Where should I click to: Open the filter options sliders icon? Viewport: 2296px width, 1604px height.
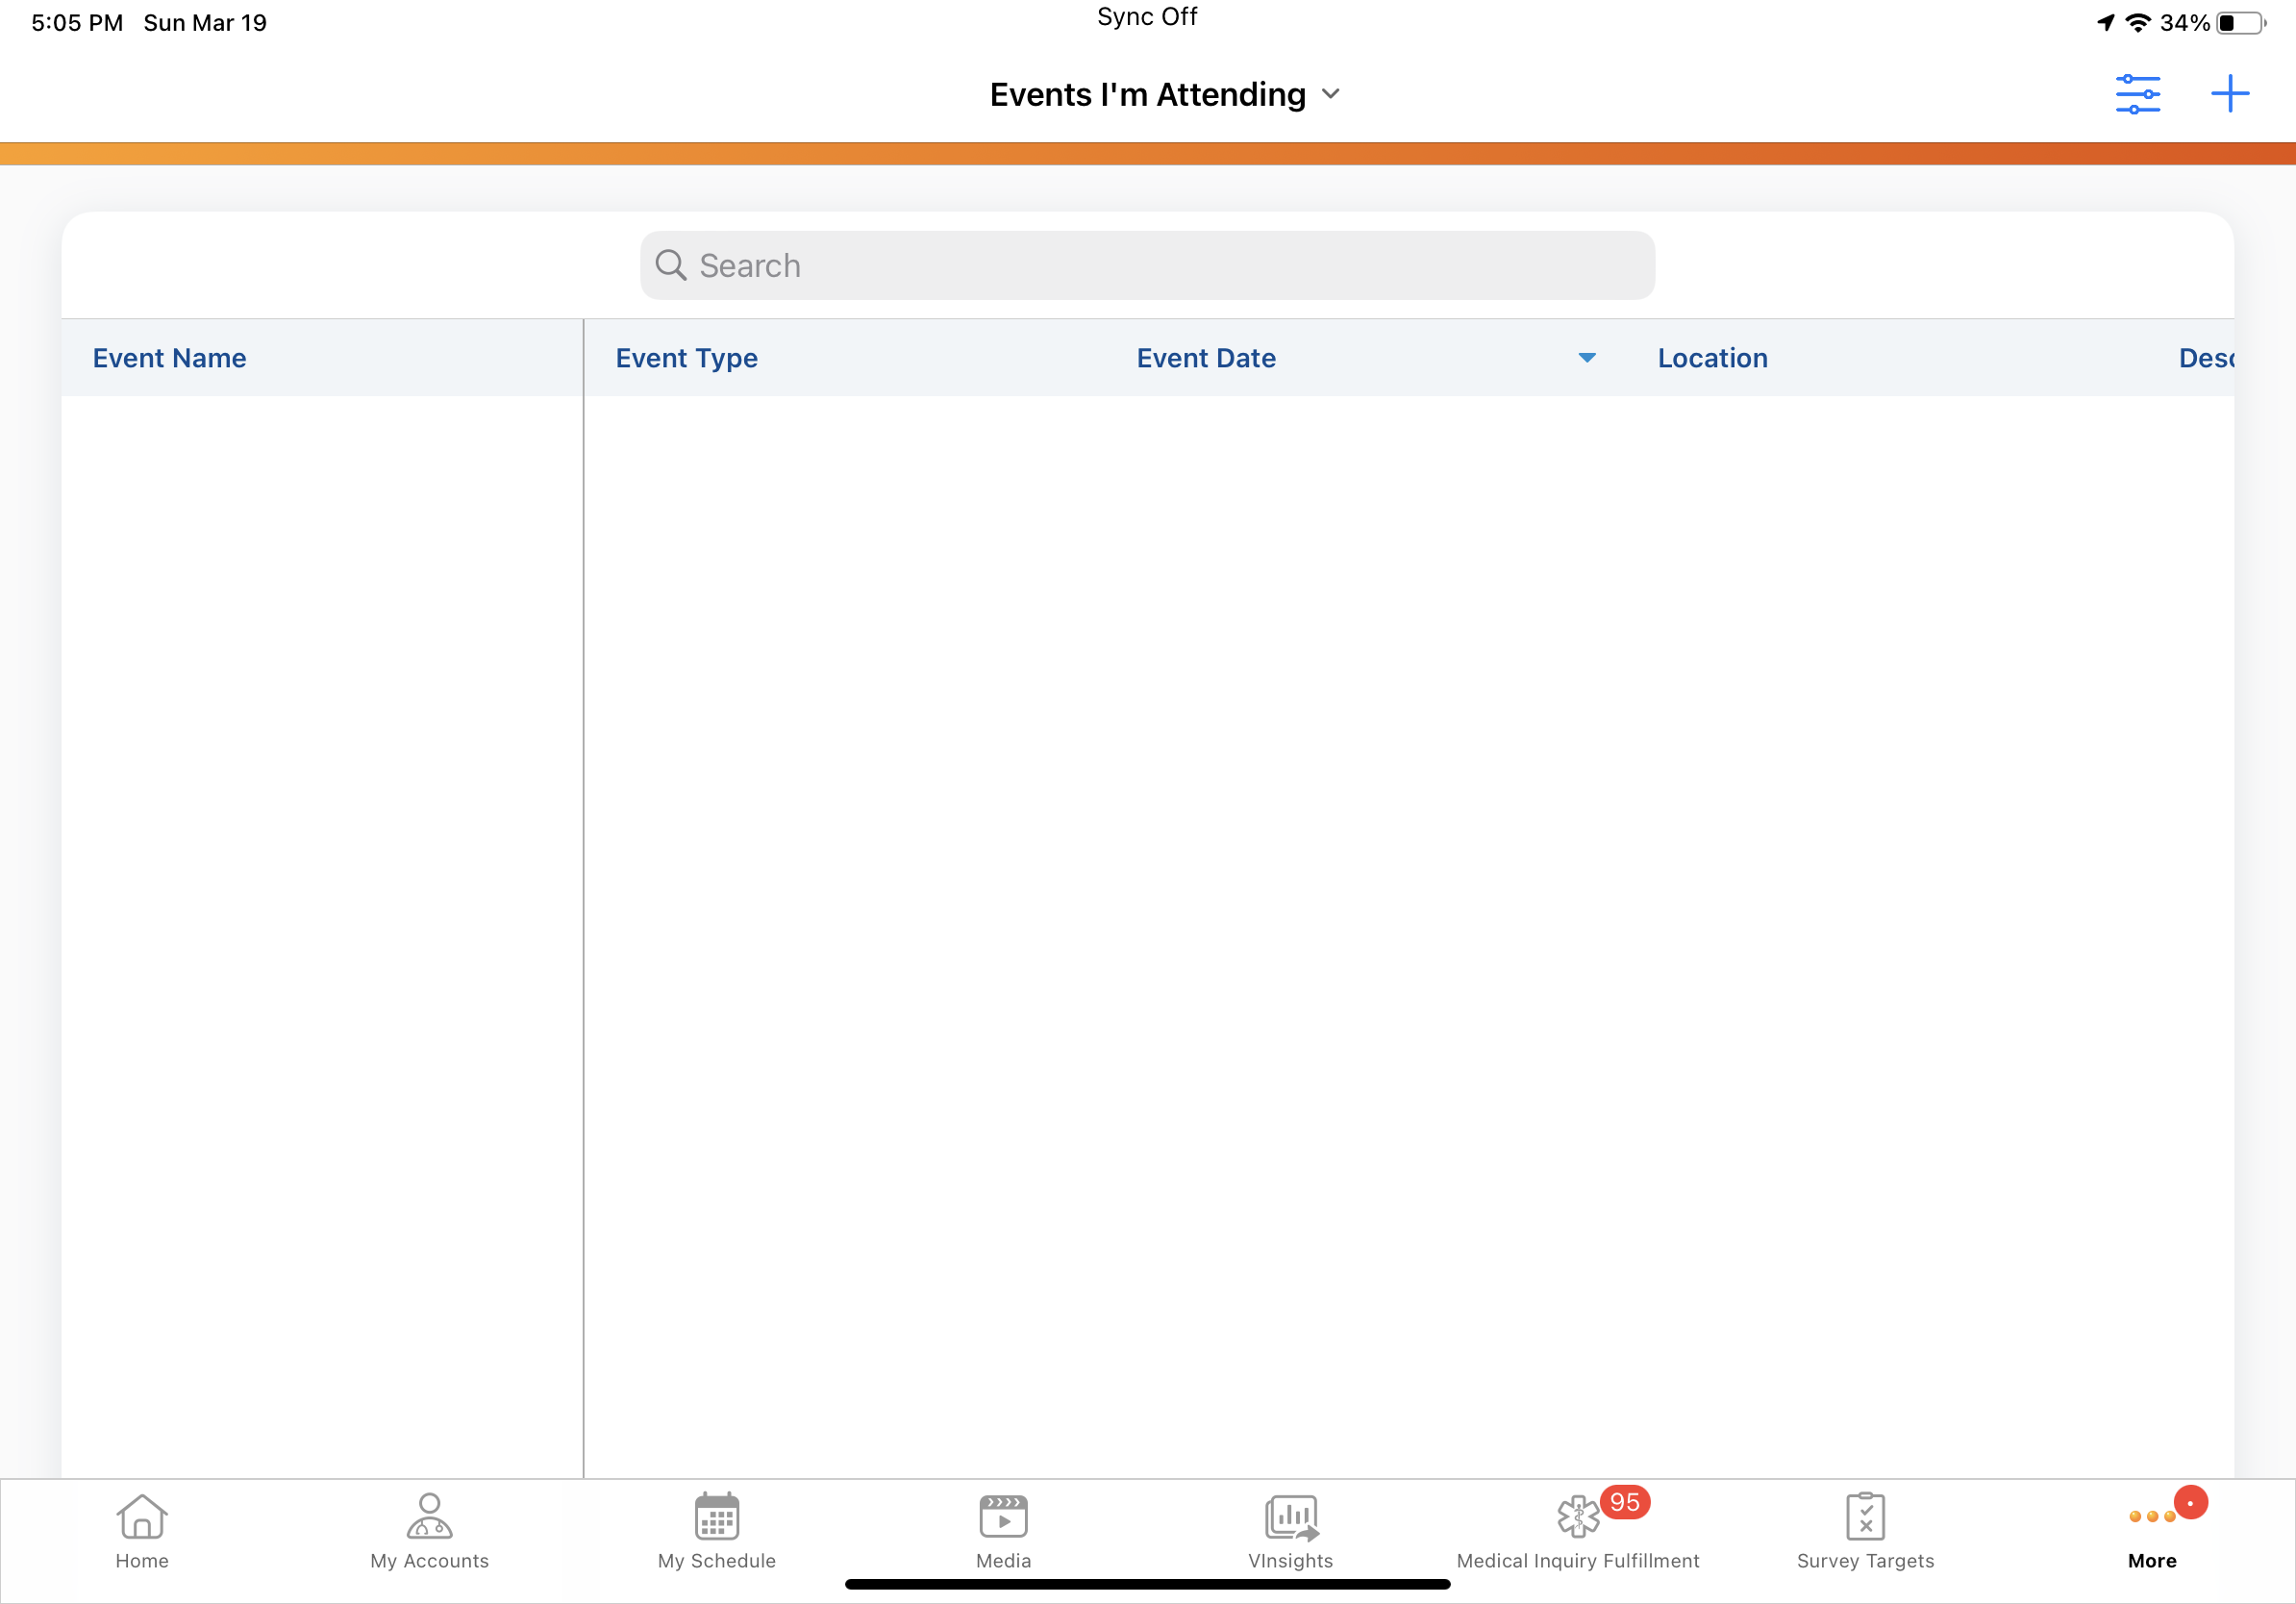click(2137, 94)
